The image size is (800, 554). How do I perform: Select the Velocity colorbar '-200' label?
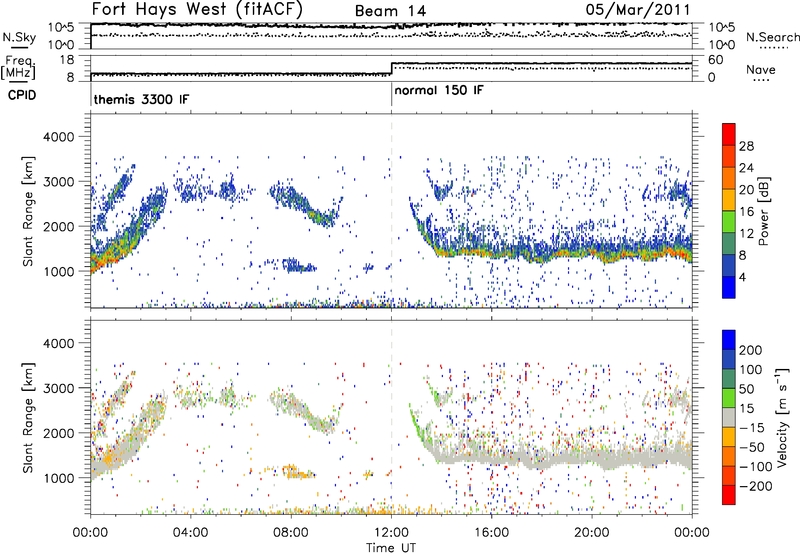pos(756,486)
